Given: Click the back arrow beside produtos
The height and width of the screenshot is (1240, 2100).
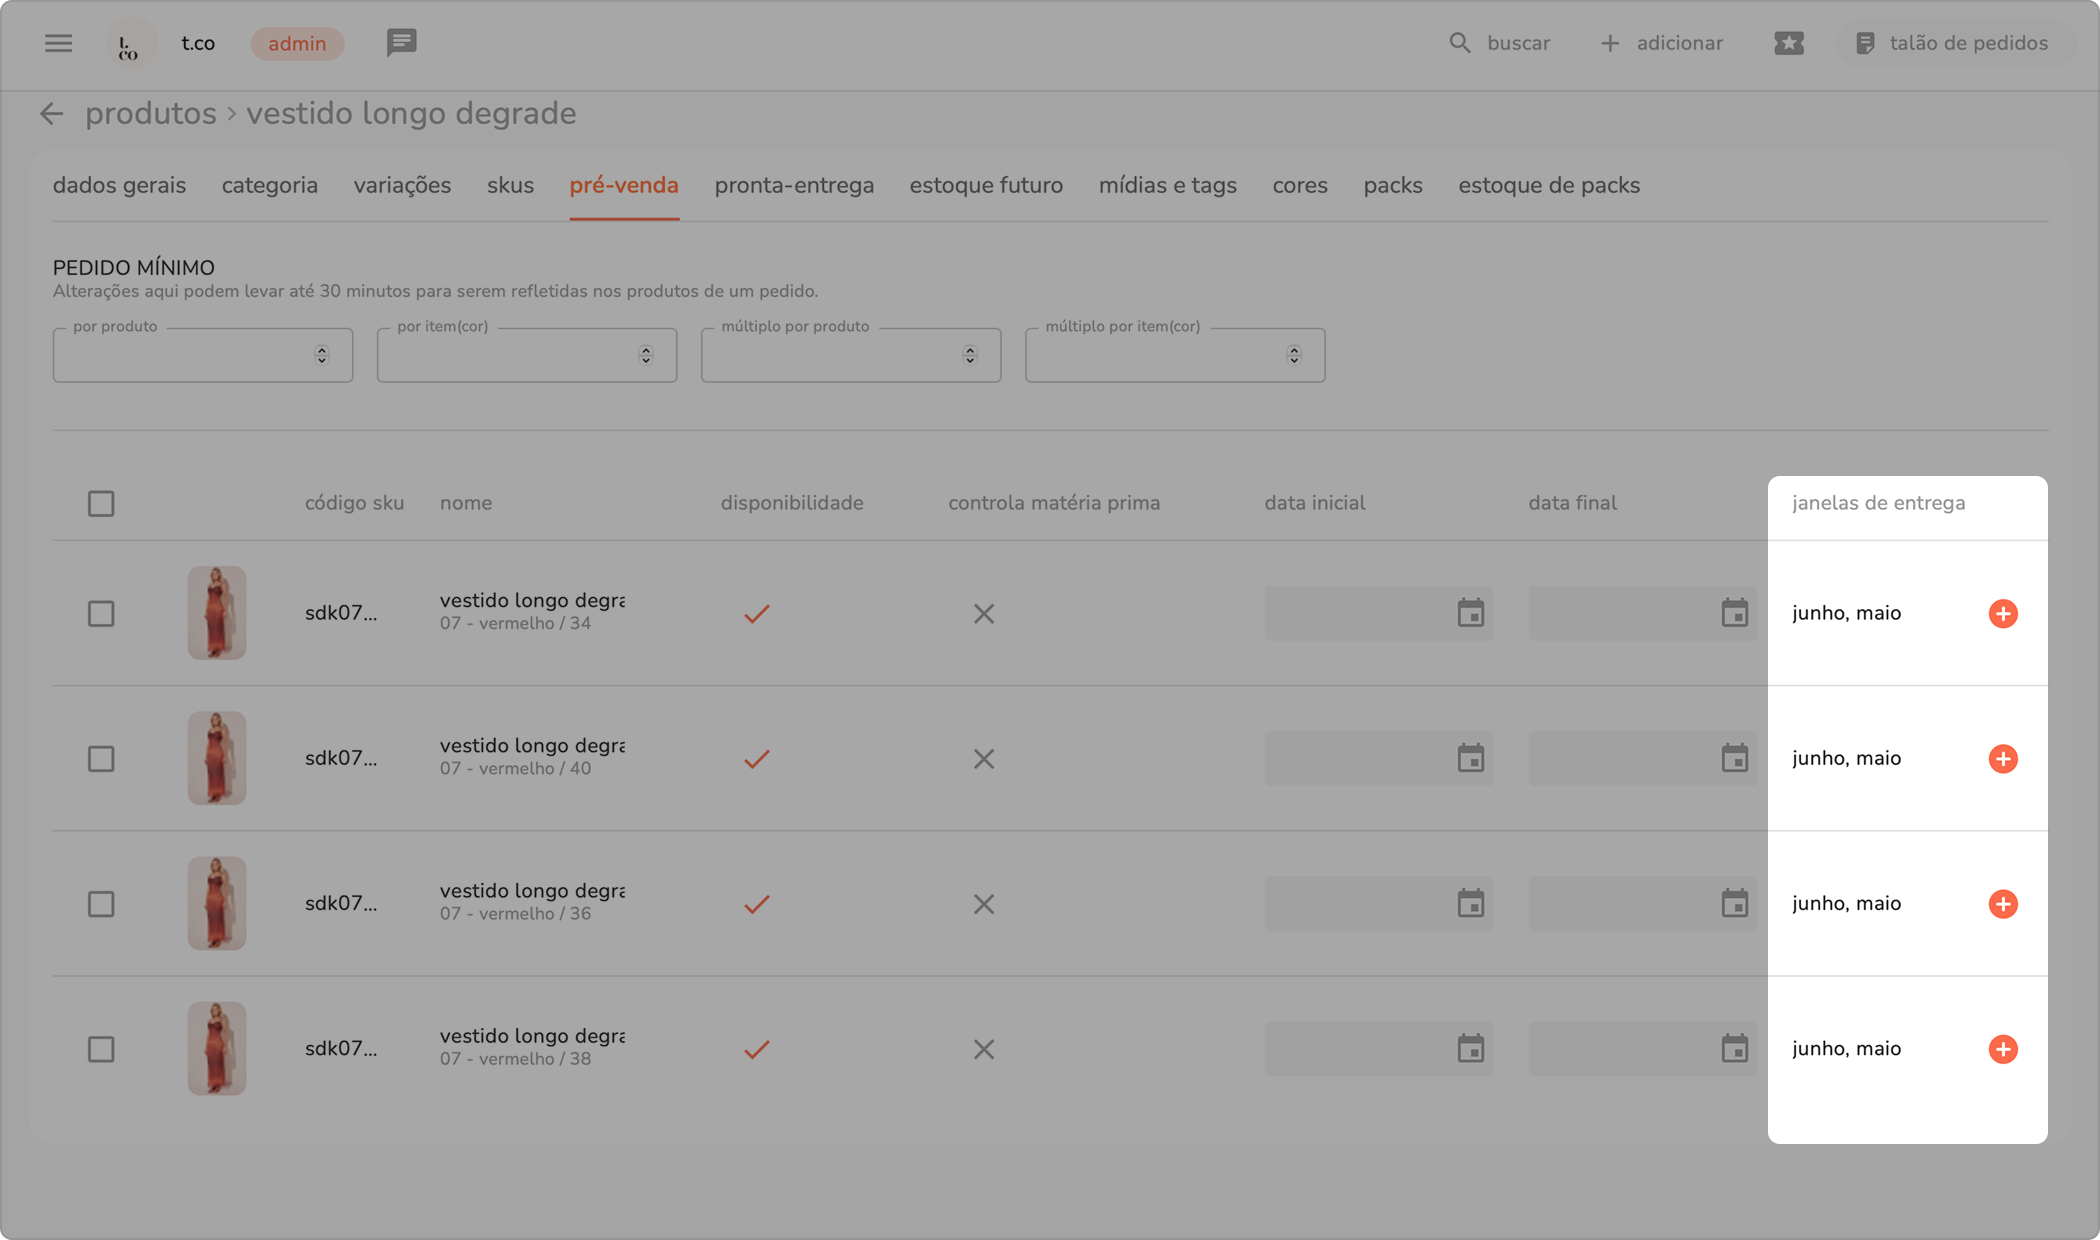Looking at the screenshot, I should pos(51,114).
